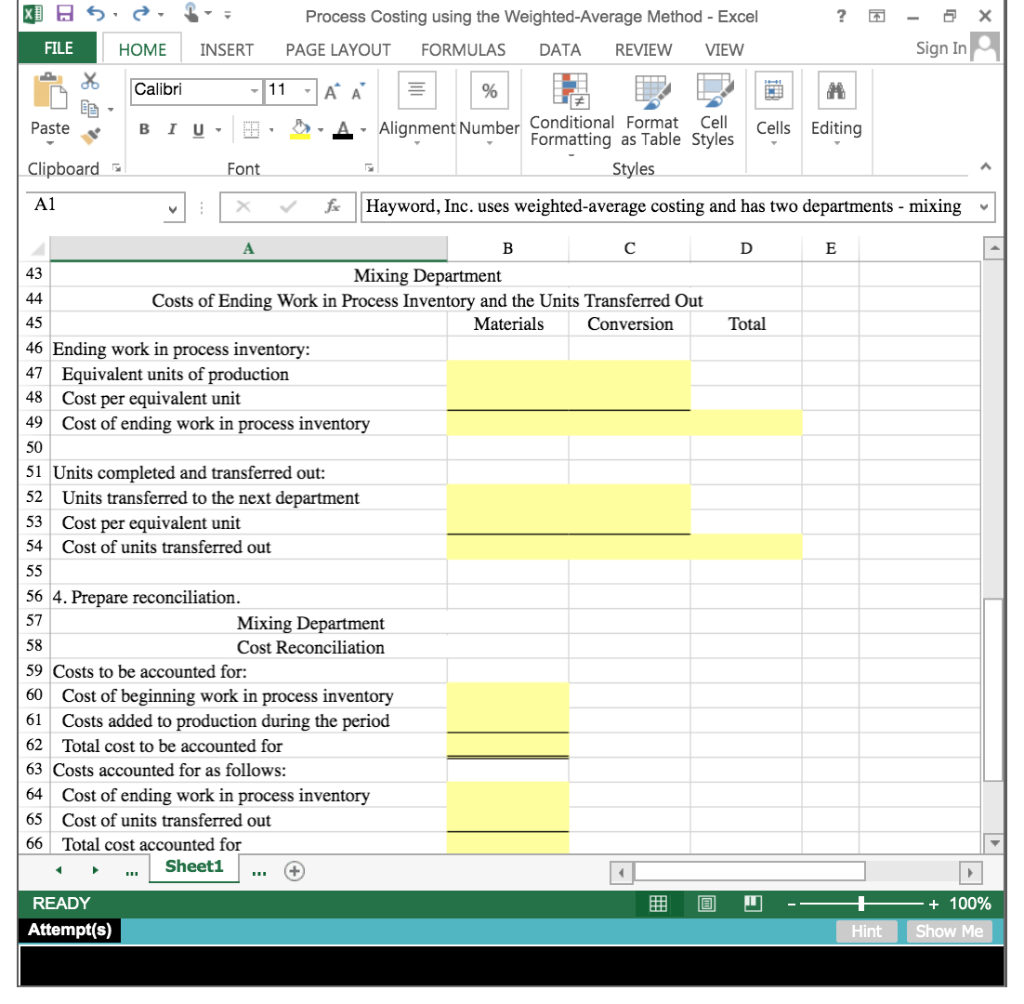
Task: Zoom out with the minus button
Action: pos(792,904)
